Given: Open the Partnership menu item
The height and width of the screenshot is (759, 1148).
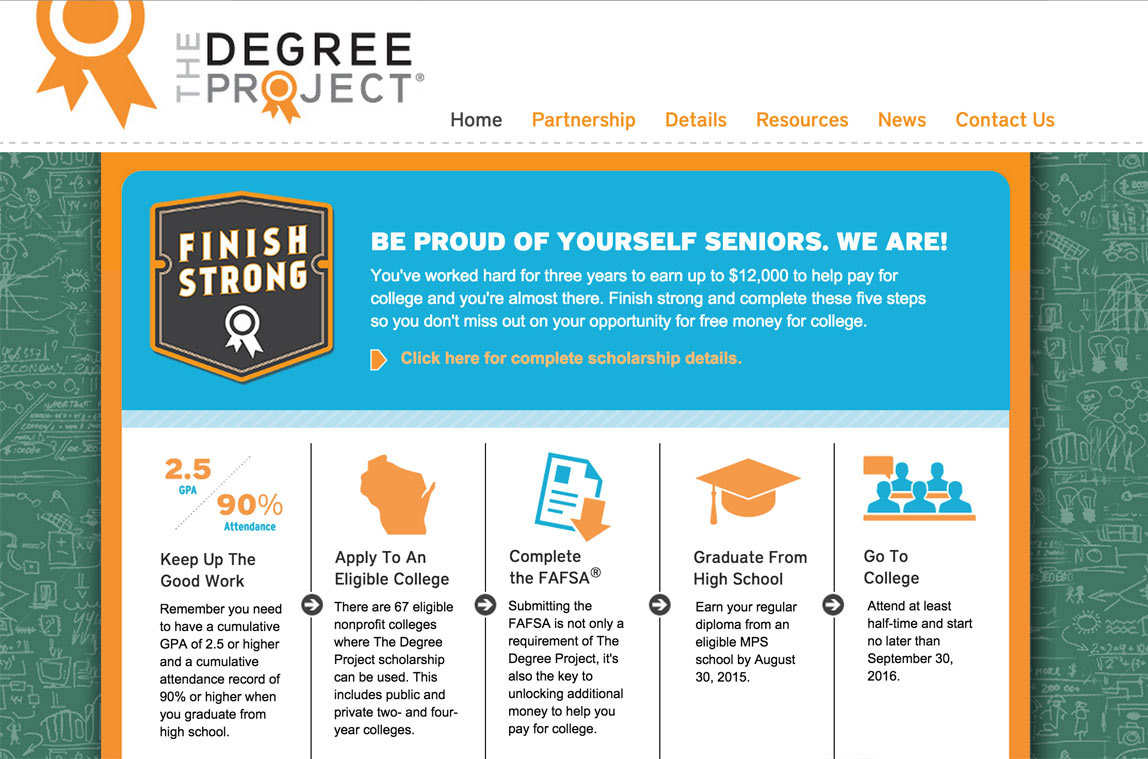Looking at the screenshot, I should coord(583,120).
